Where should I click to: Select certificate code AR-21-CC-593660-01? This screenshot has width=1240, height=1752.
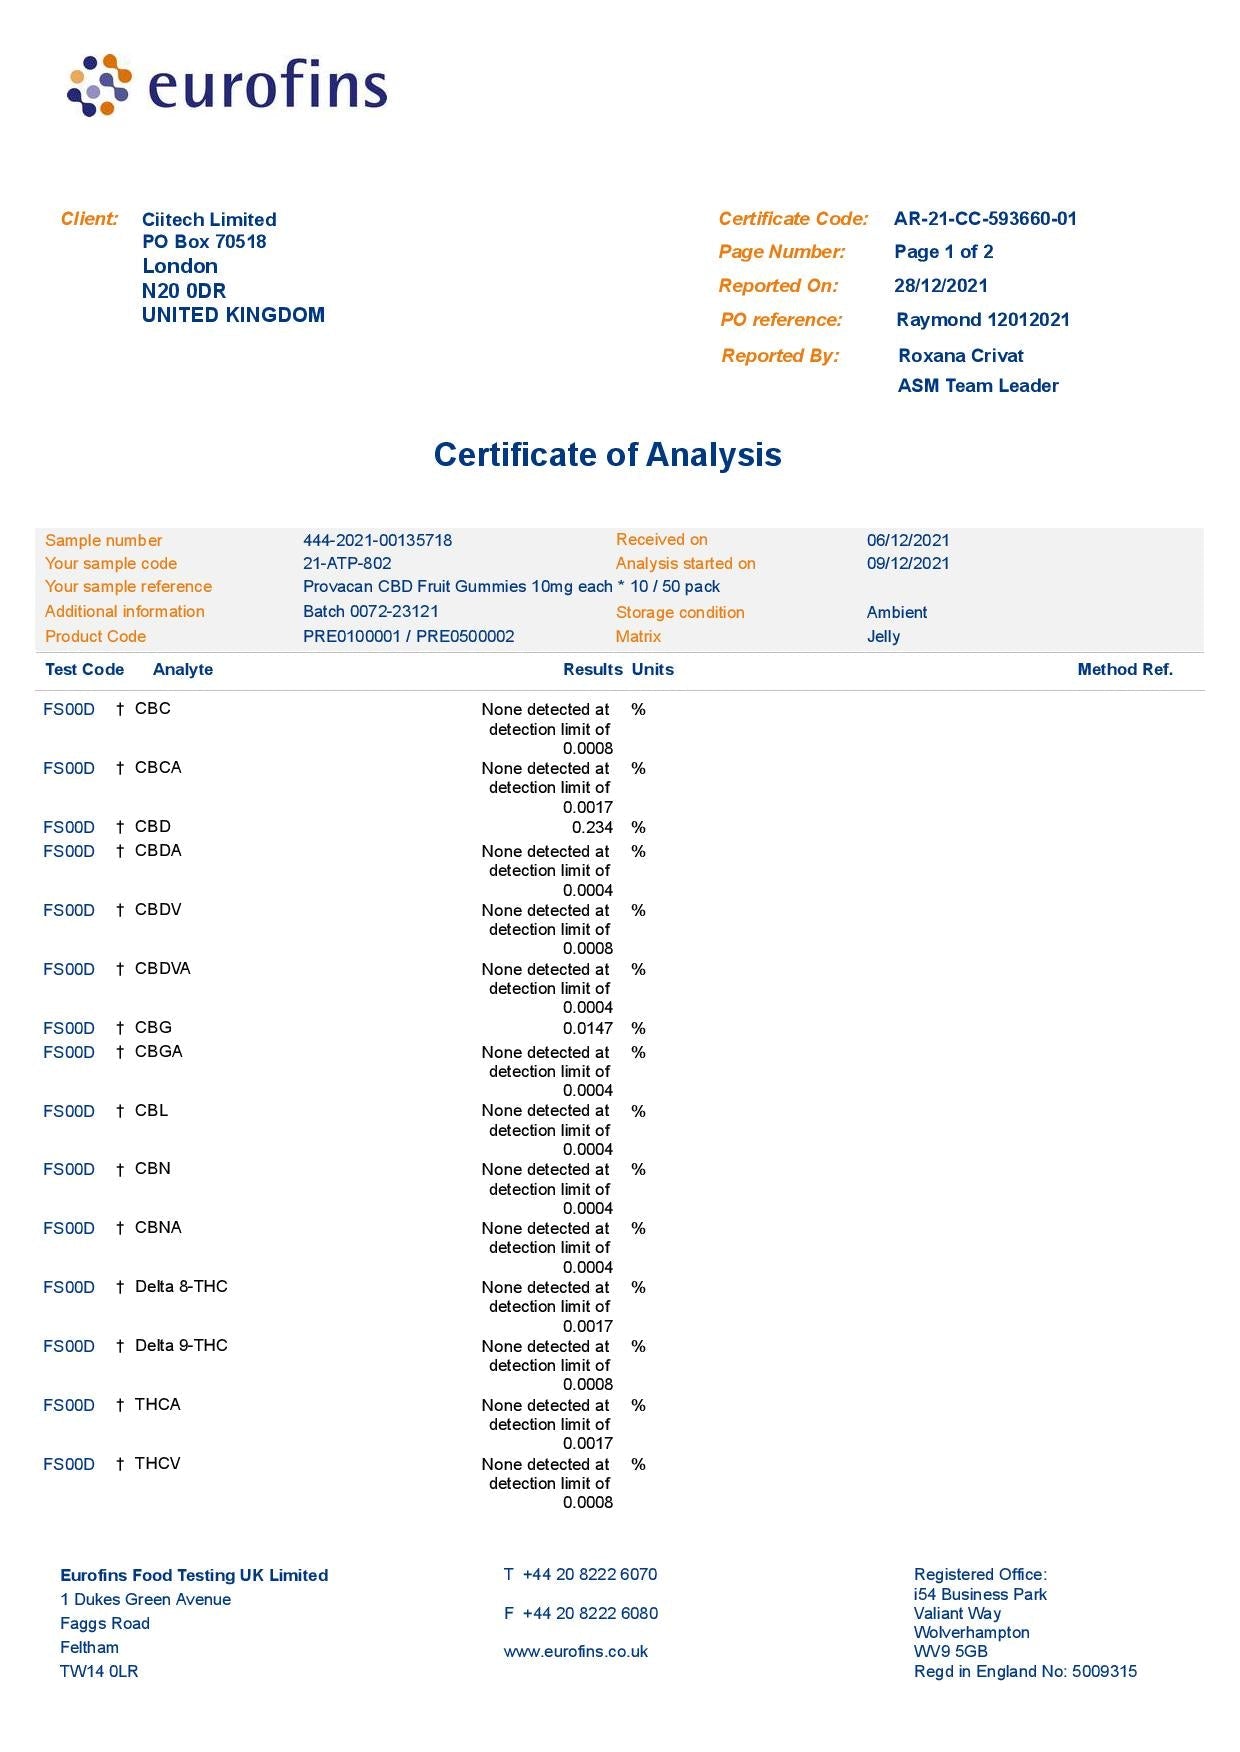point(984,219)
